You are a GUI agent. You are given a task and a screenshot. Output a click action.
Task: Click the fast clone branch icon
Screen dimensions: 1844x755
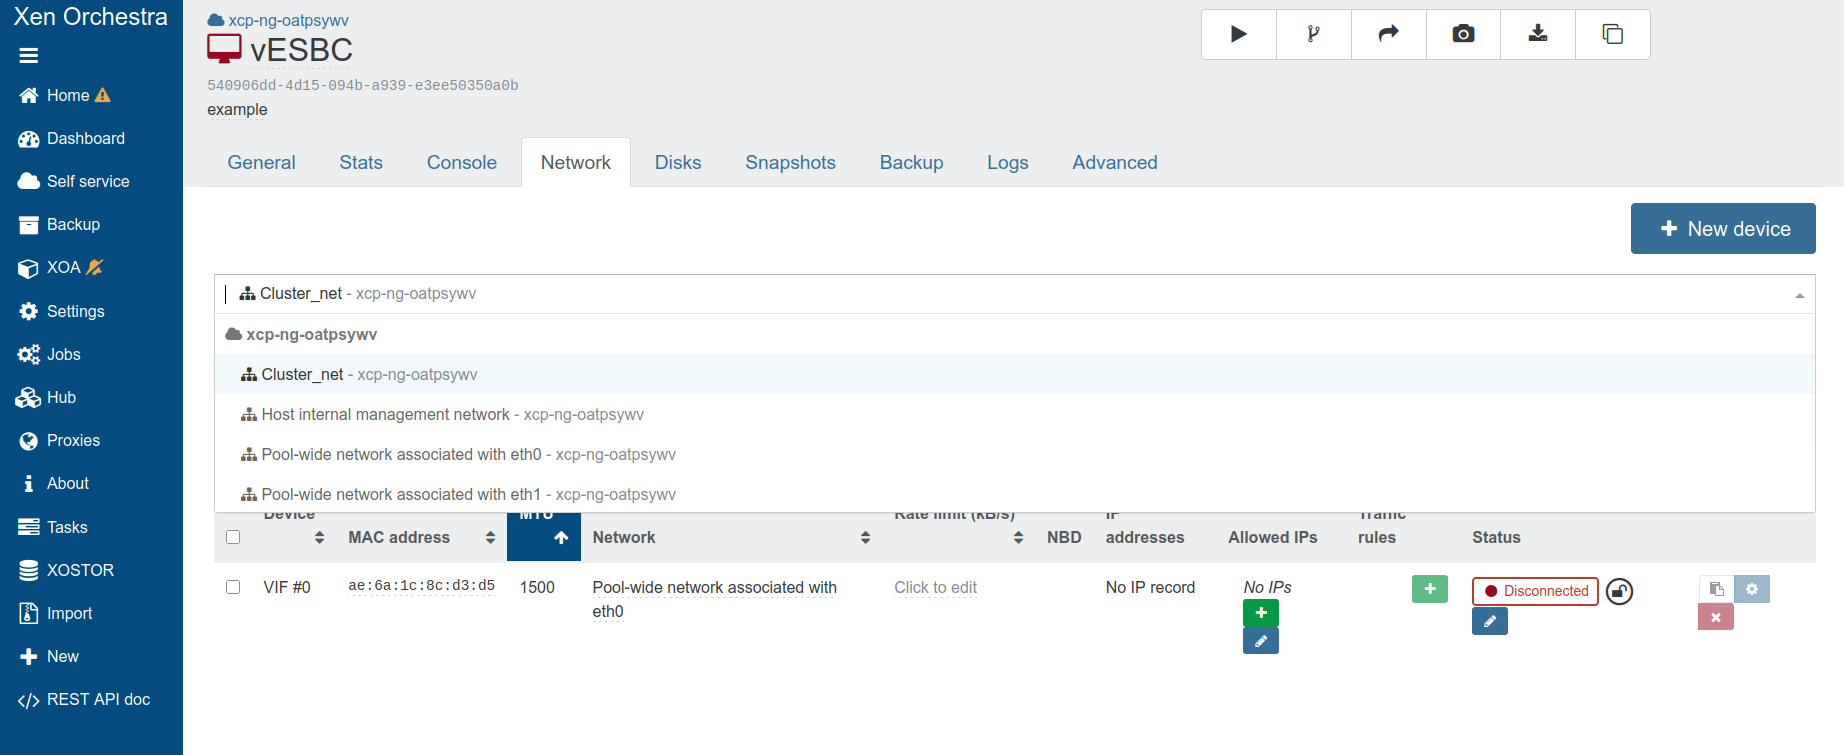pyautogui.click(x=1313, y=34)
